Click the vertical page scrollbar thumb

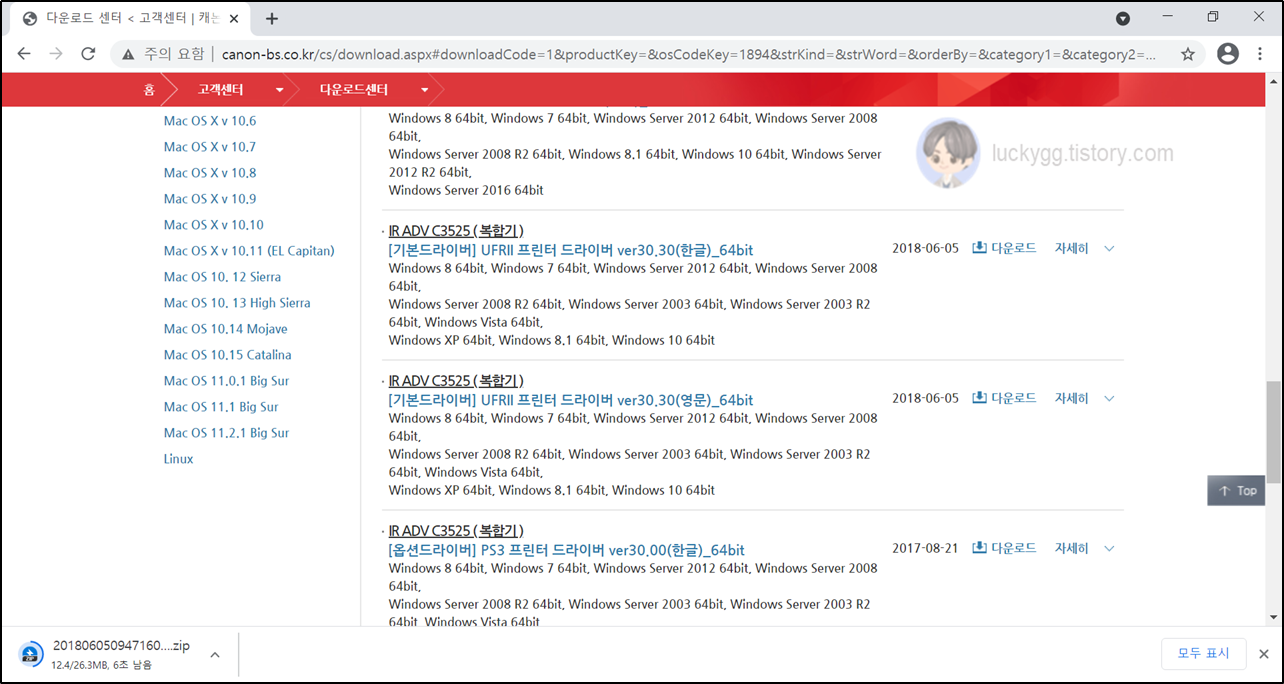[1273, 430]
